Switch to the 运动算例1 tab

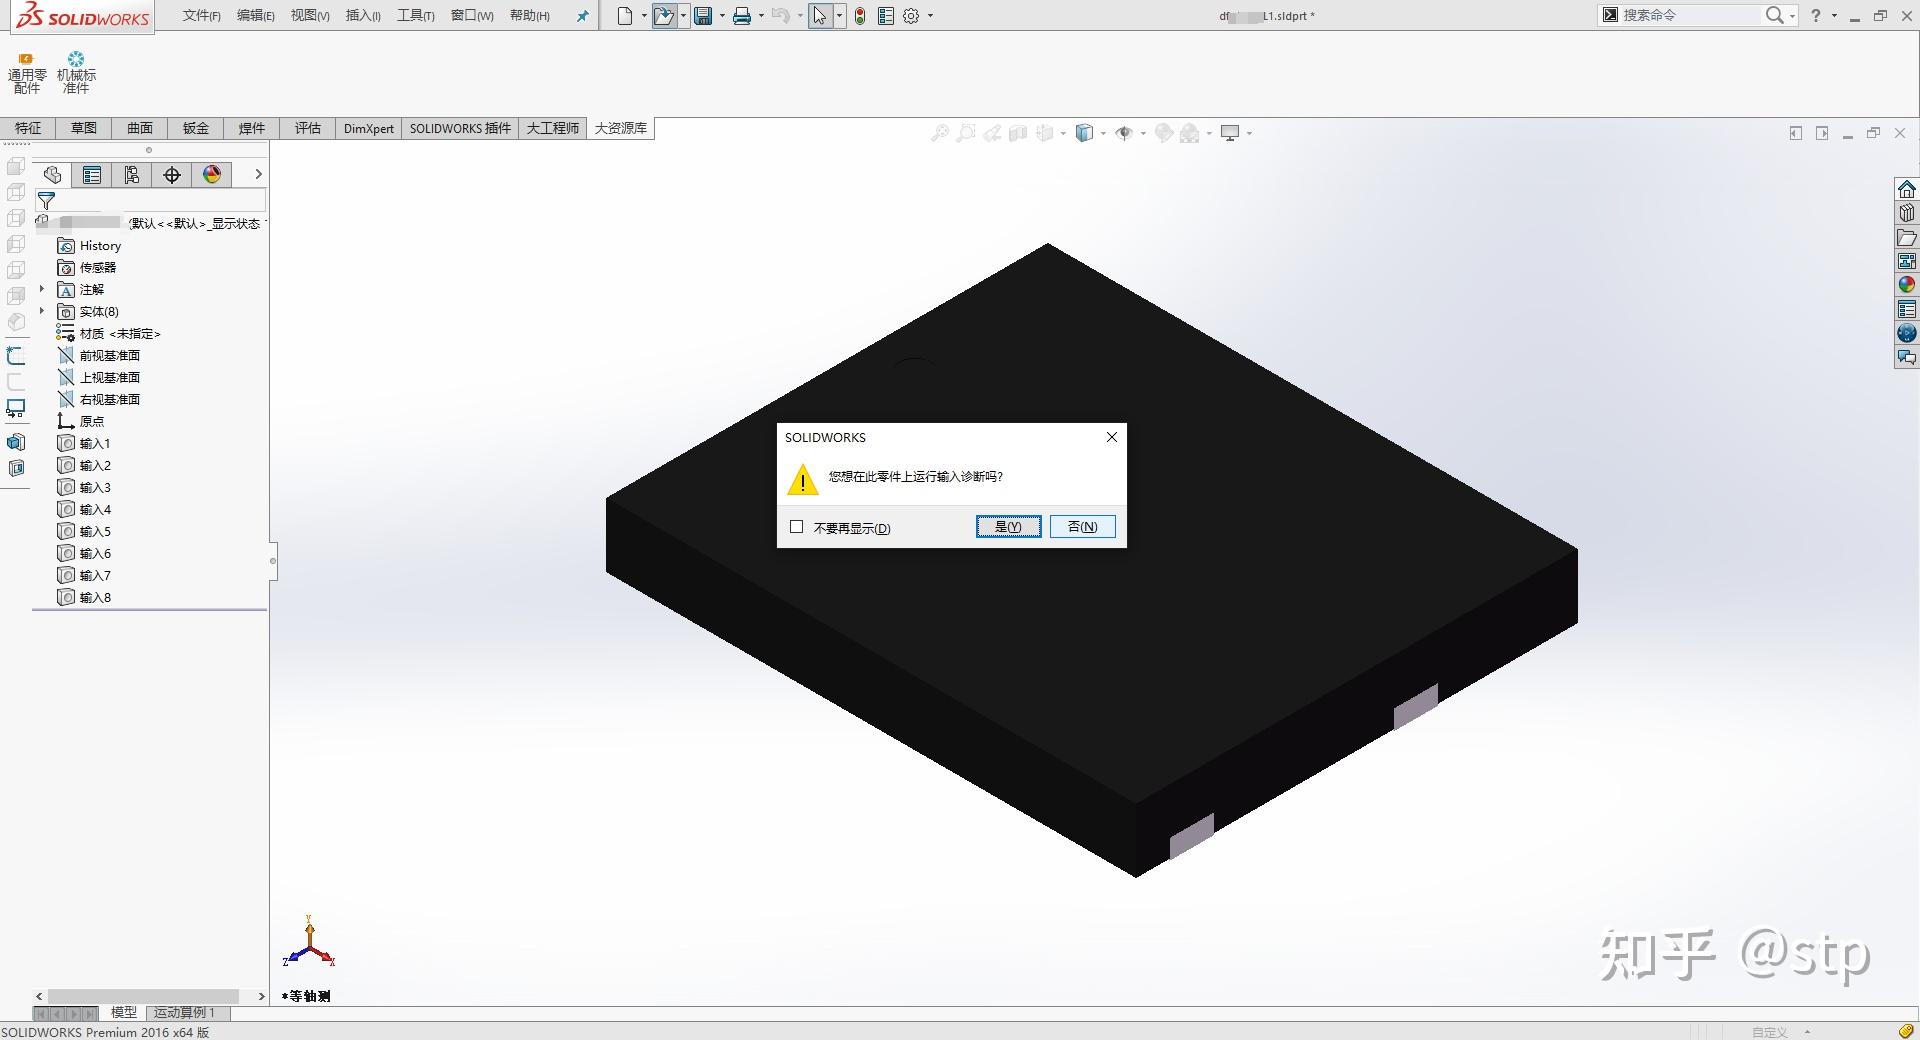click(x=186, y=1012)
